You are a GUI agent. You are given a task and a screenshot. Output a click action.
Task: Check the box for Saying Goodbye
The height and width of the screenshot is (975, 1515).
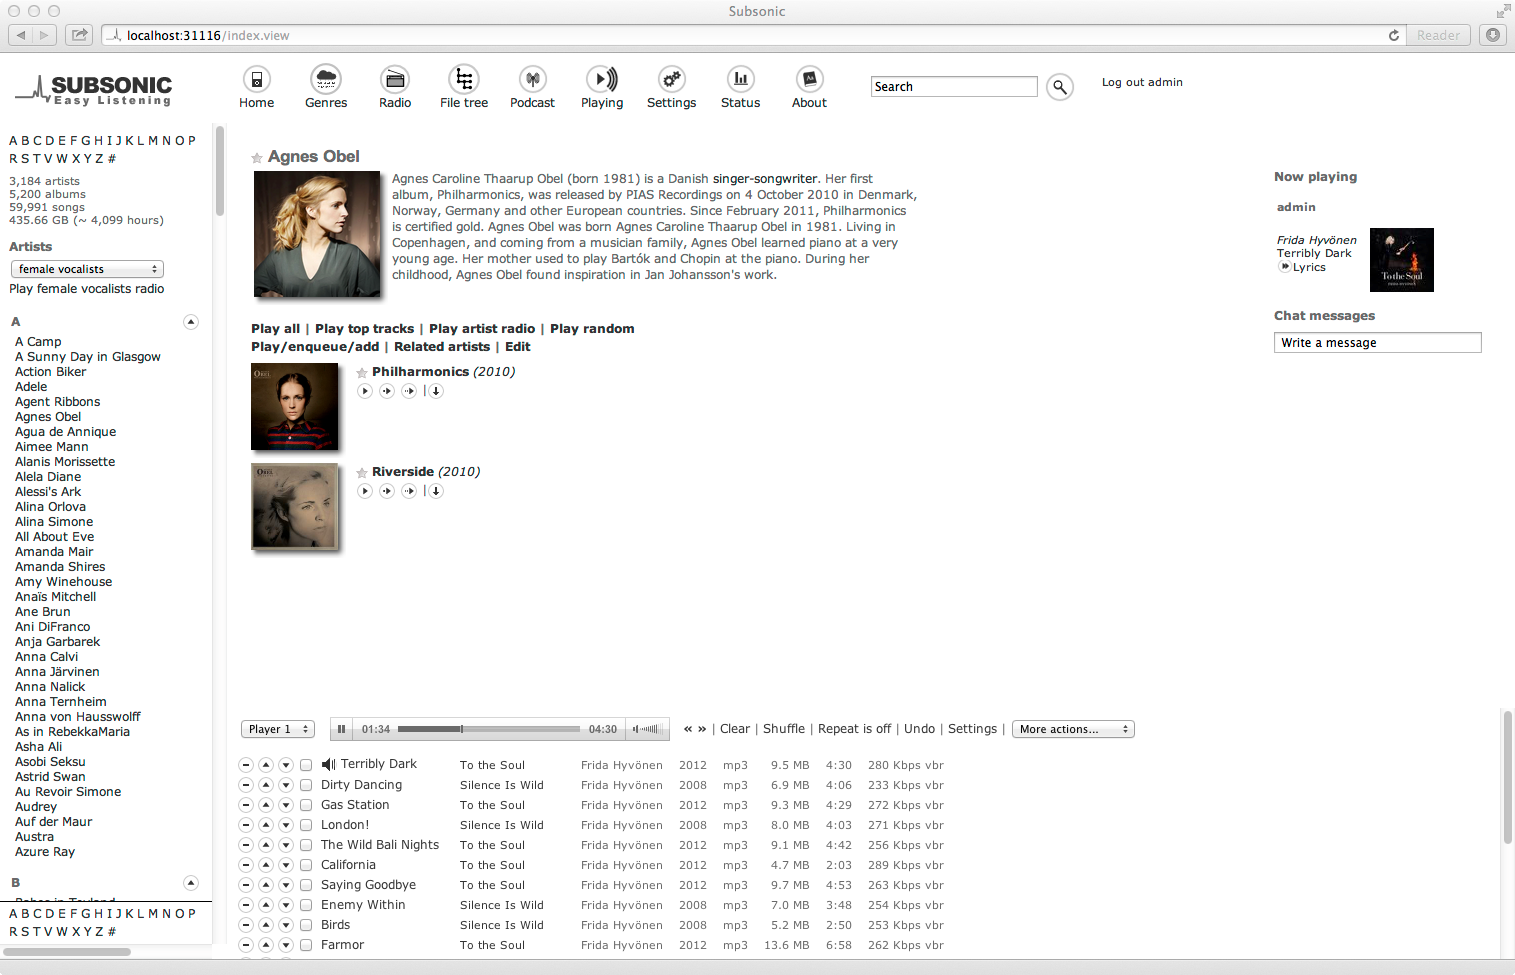click(306, 885)
